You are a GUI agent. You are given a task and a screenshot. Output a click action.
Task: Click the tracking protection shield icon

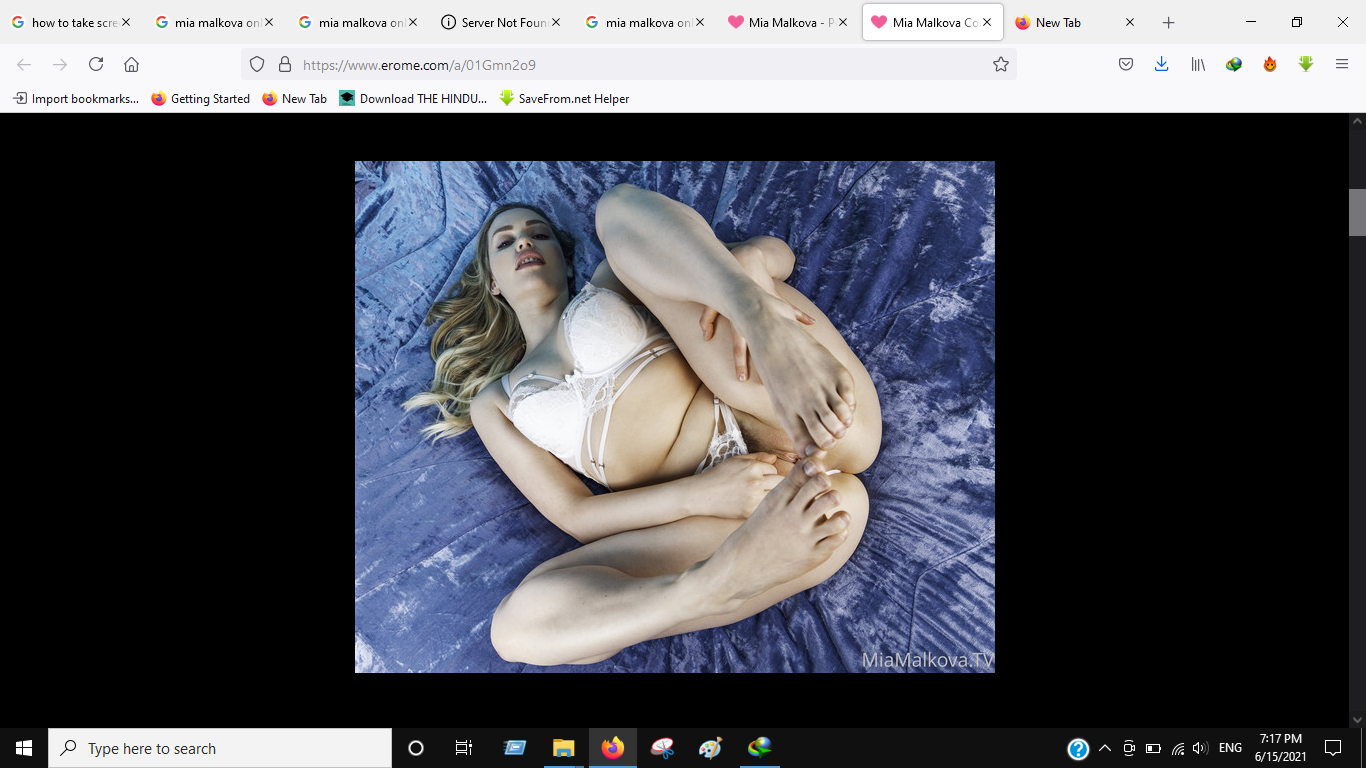coord(257,64)
